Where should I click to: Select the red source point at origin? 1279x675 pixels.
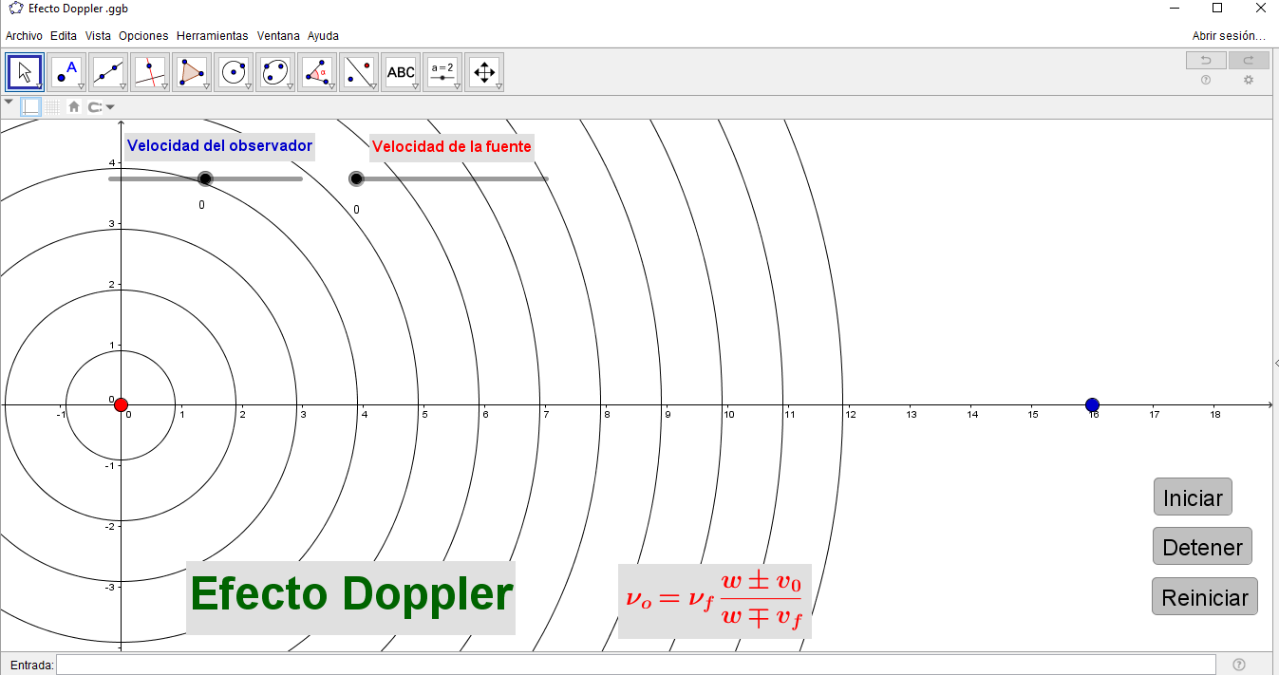(121, 405)
